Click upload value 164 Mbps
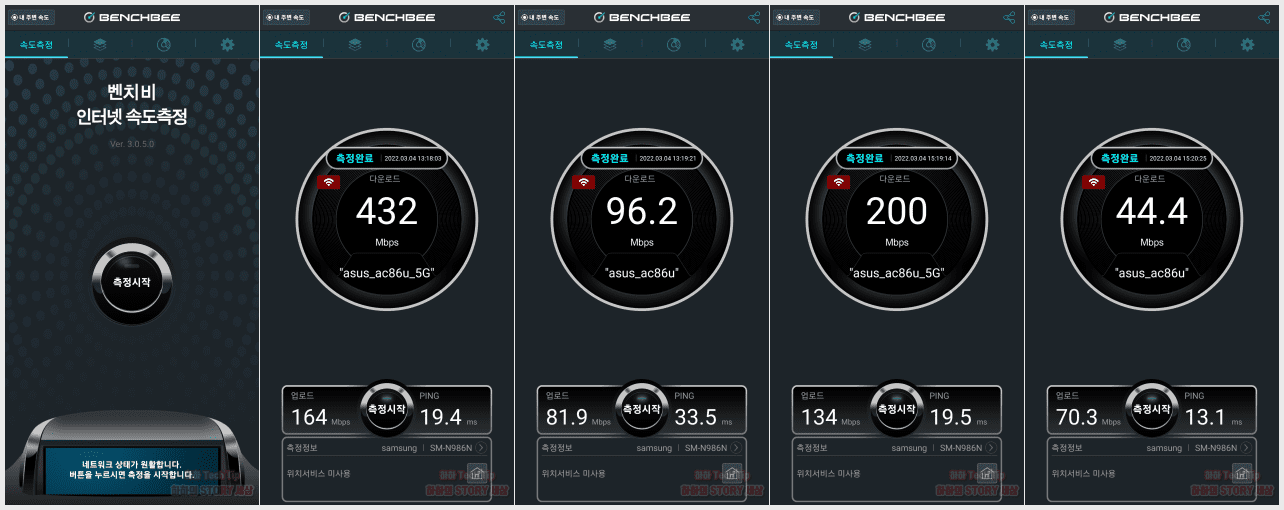 click(x=309, y=416)
